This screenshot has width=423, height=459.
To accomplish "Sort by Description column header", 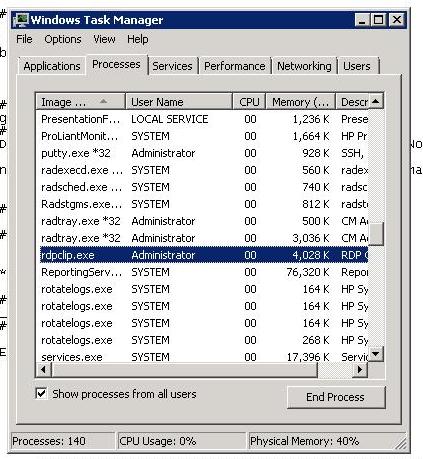I will pyautogui.click(x=352, y=102).
